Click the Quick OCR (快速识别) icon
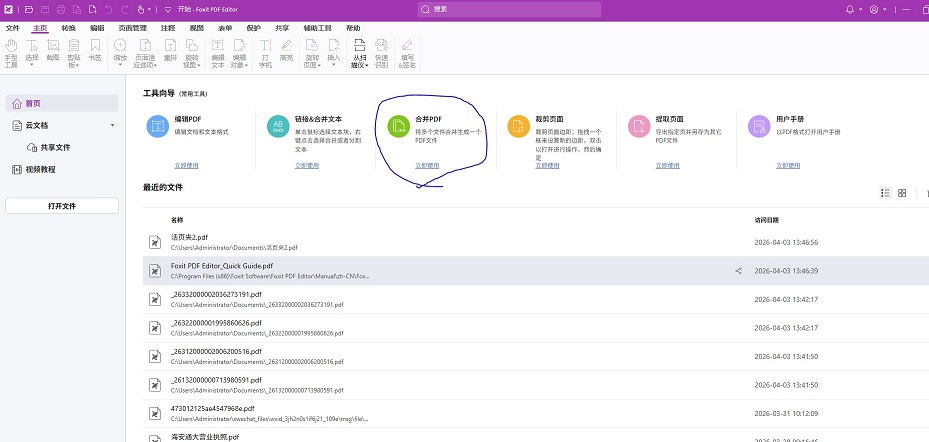The image size is (929, 442). (x=381, y=52)
